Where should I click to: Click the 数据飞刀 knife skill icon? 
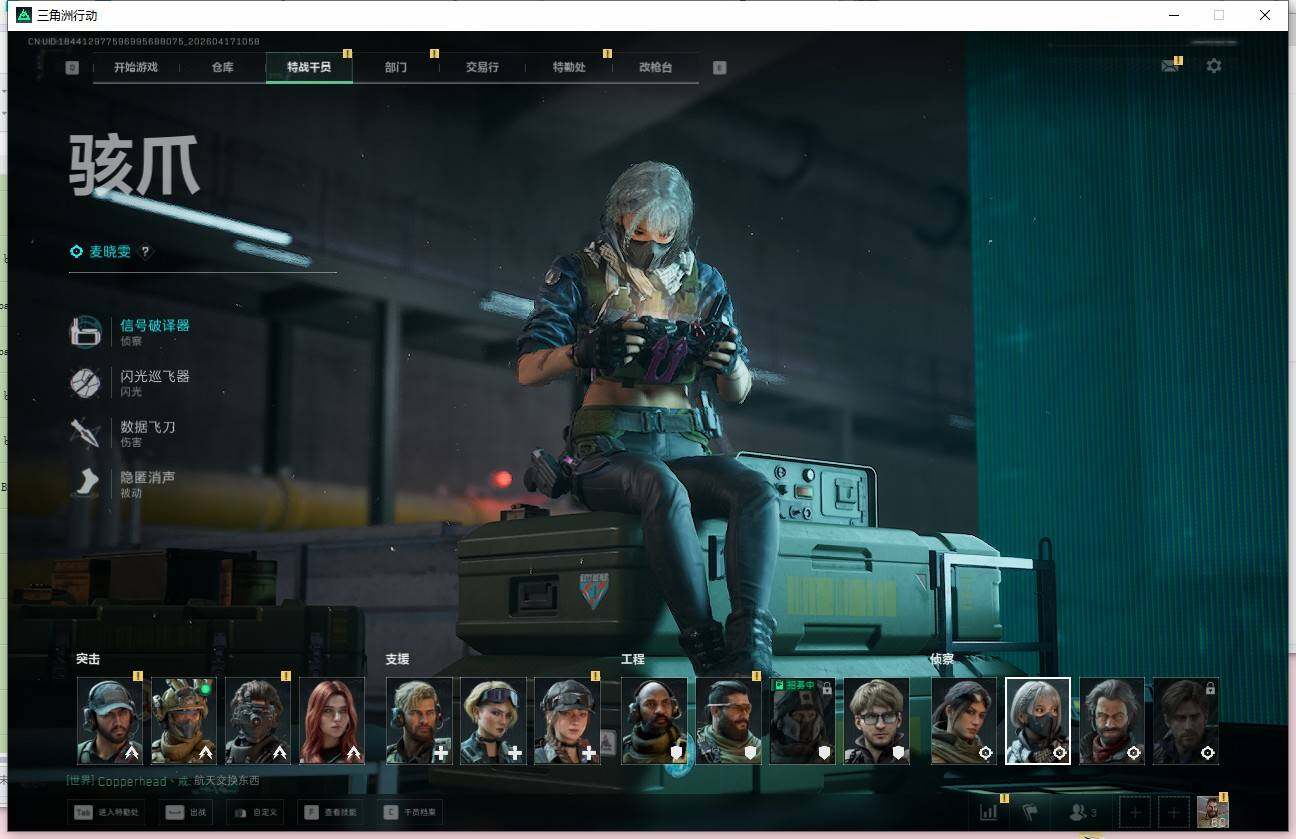[86, 433]
